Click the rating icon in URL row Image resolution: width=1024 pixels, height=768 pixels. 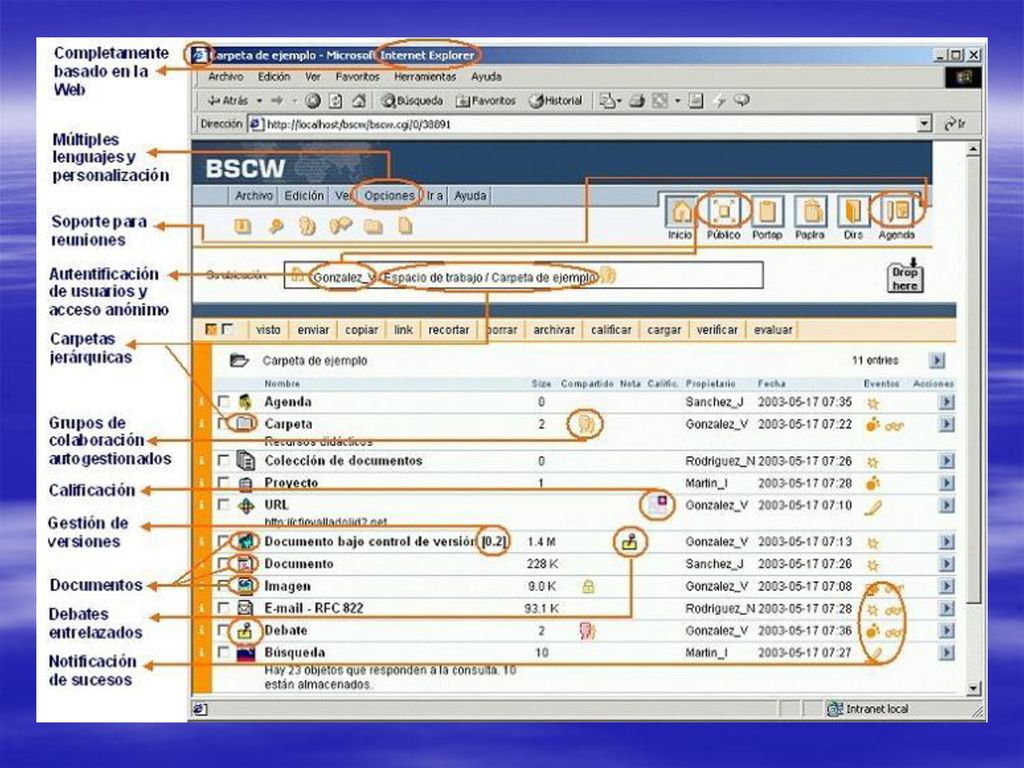tap(658, 505)
